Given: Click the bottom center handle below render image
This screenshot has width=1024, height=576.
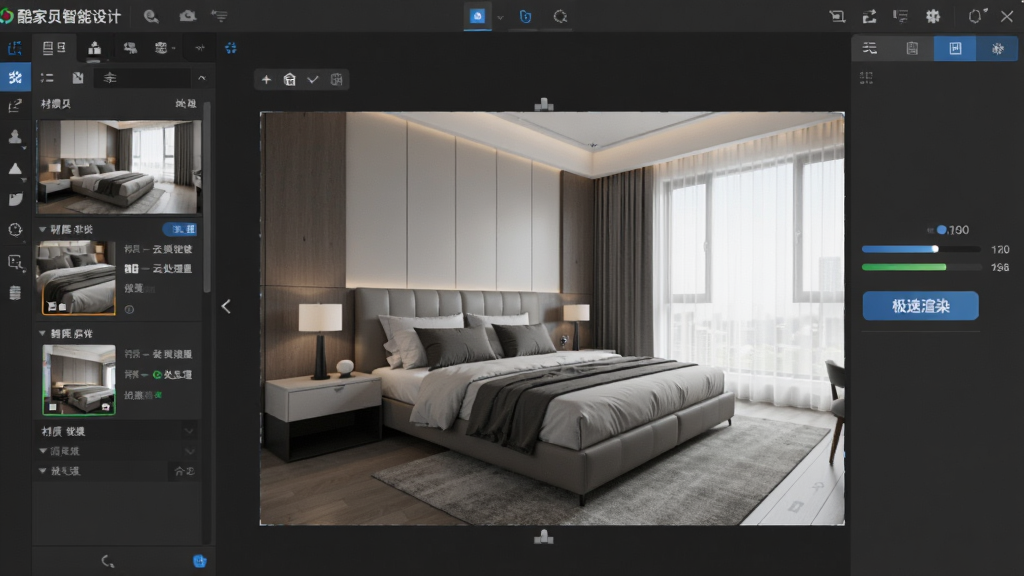Looking at the screenshot, I should 543,537.
